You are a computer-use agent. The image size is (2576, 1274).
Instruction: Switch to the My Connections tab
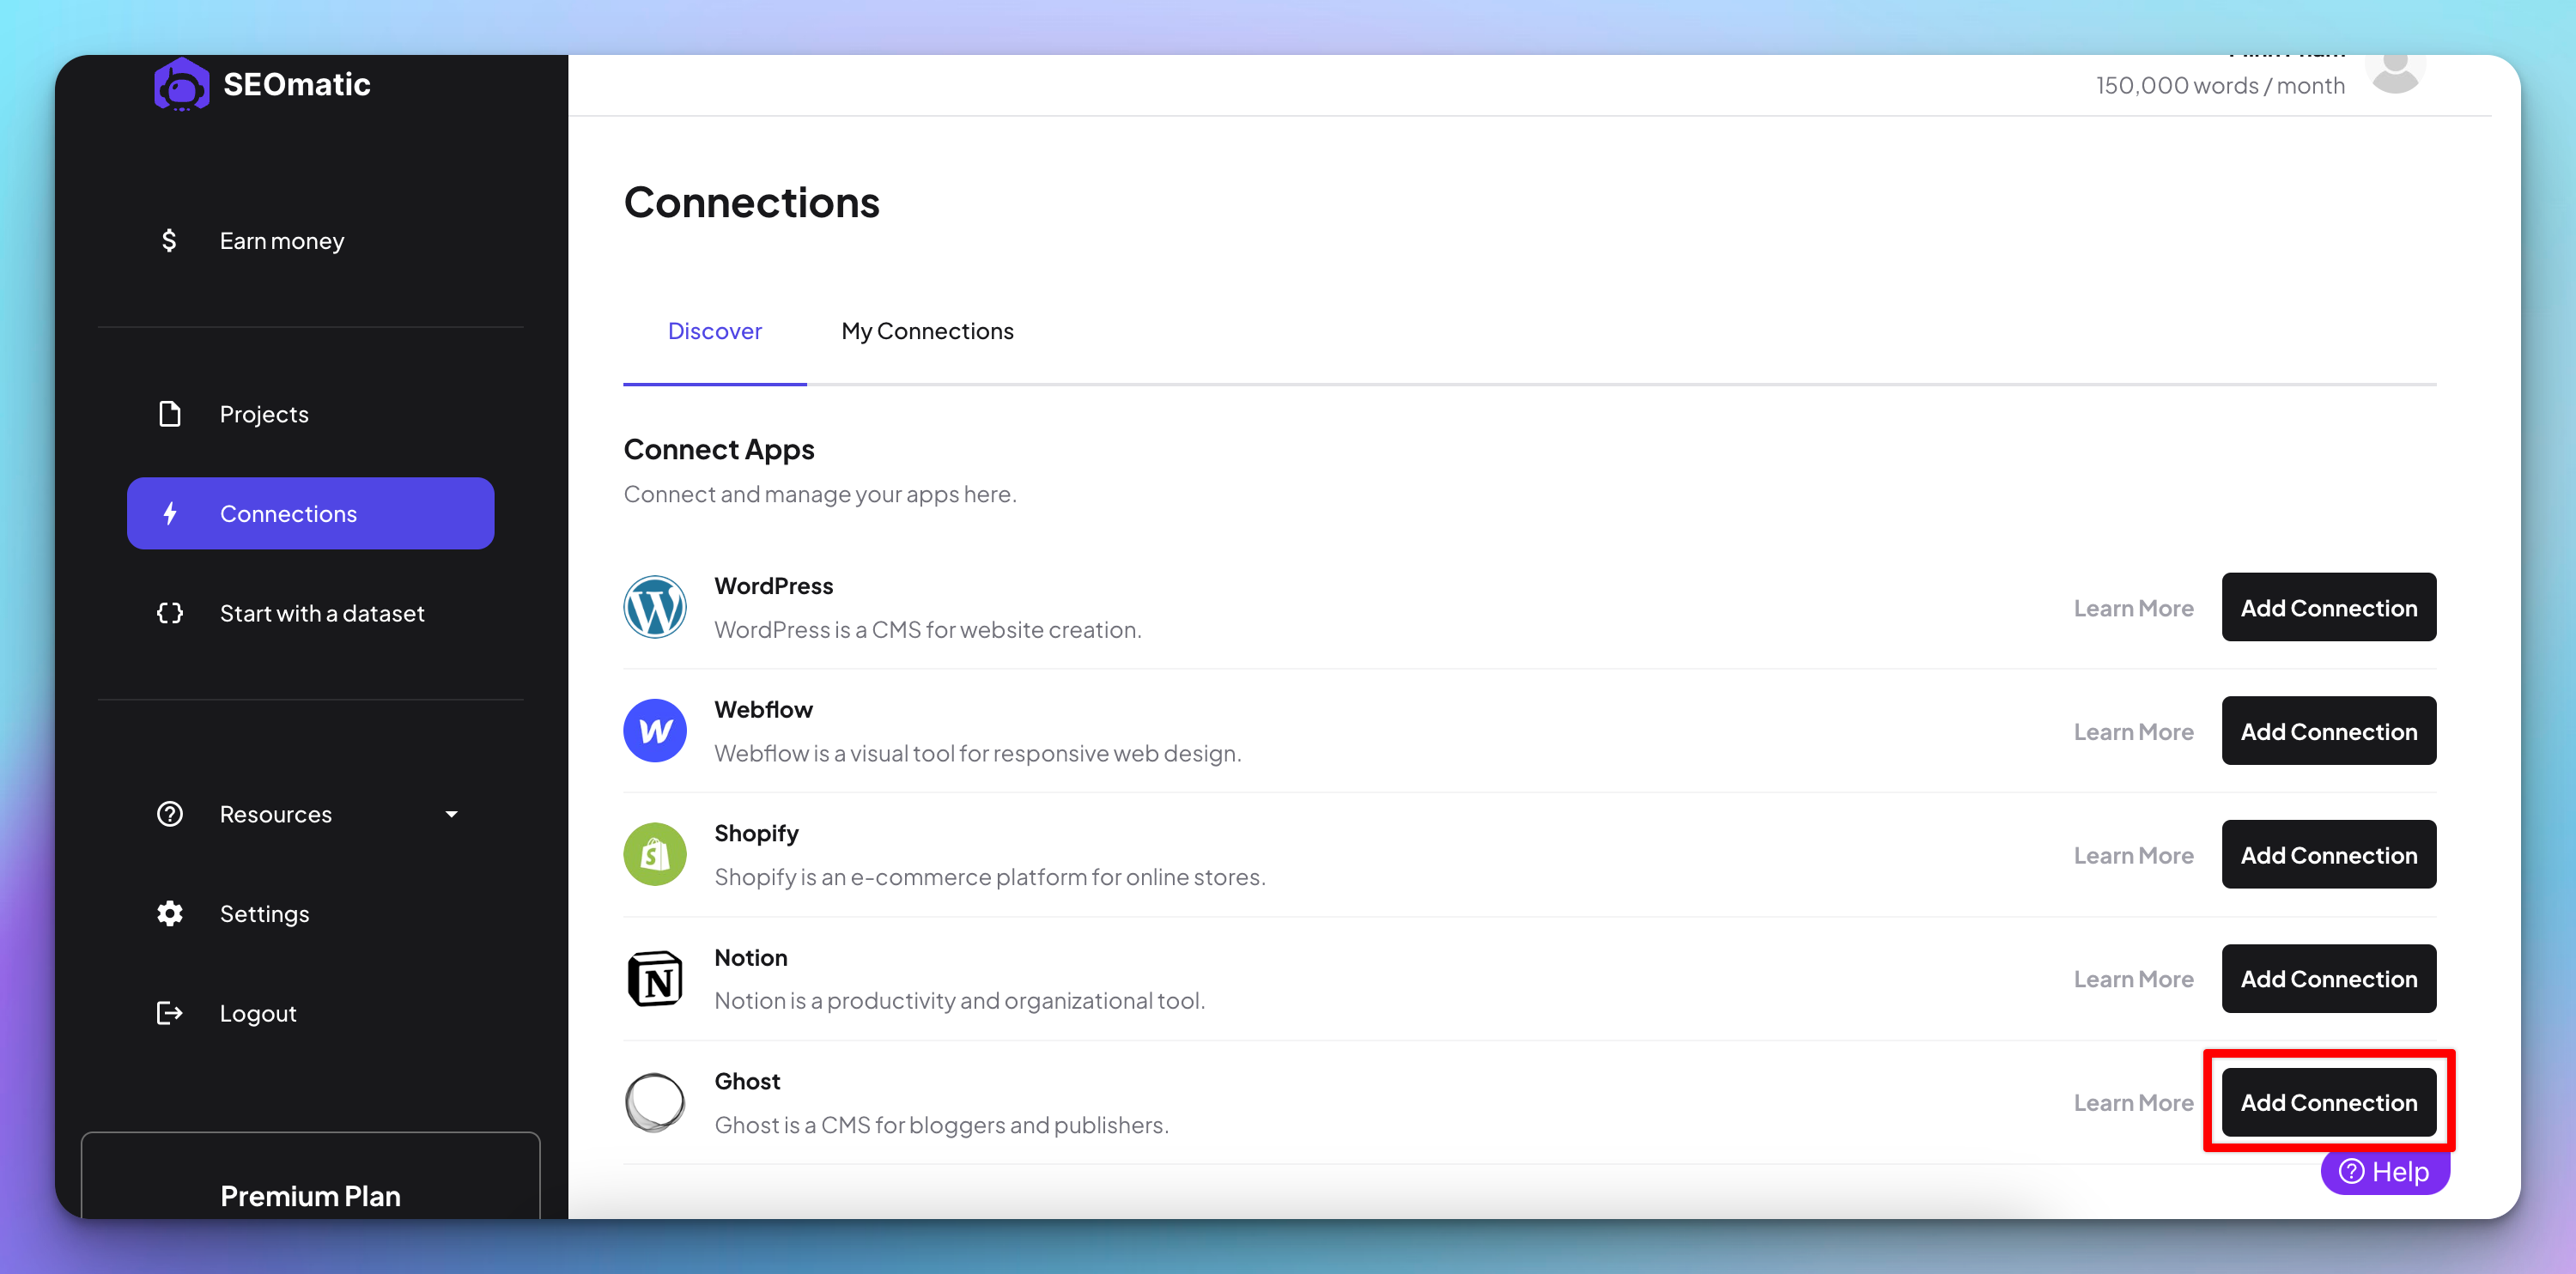[x=927, y=331]
